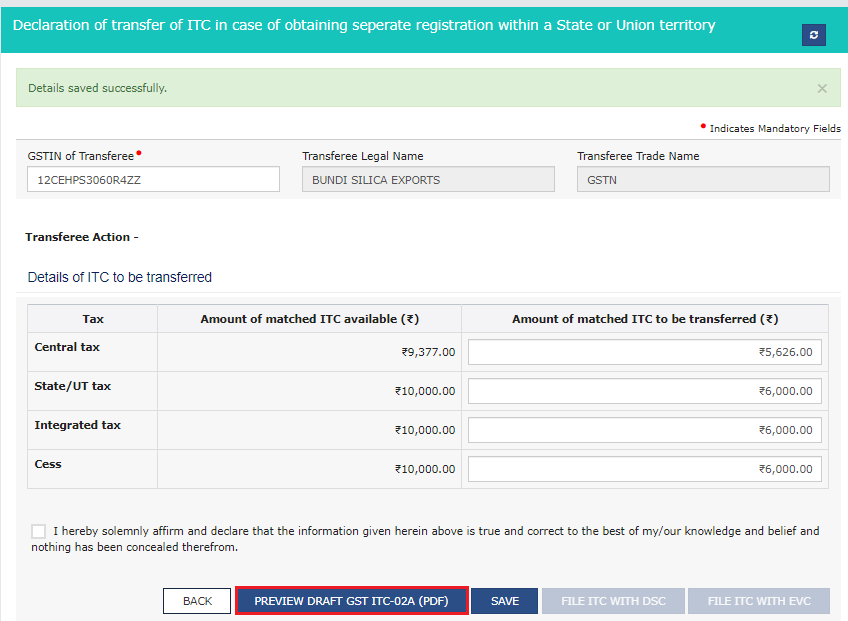Click the 'Tax' column header
848x621 pixels.
coord(92,319)
